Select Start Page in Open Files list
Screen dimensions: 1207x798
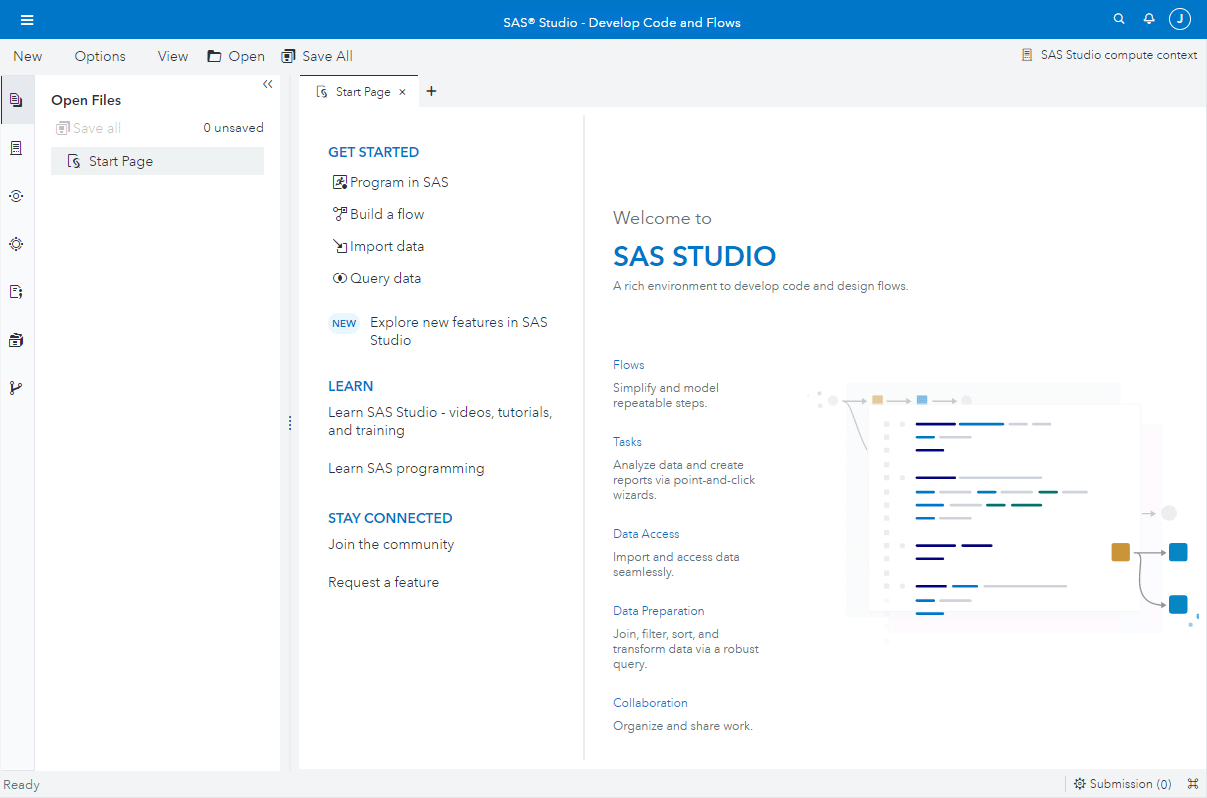pos(120,161)
